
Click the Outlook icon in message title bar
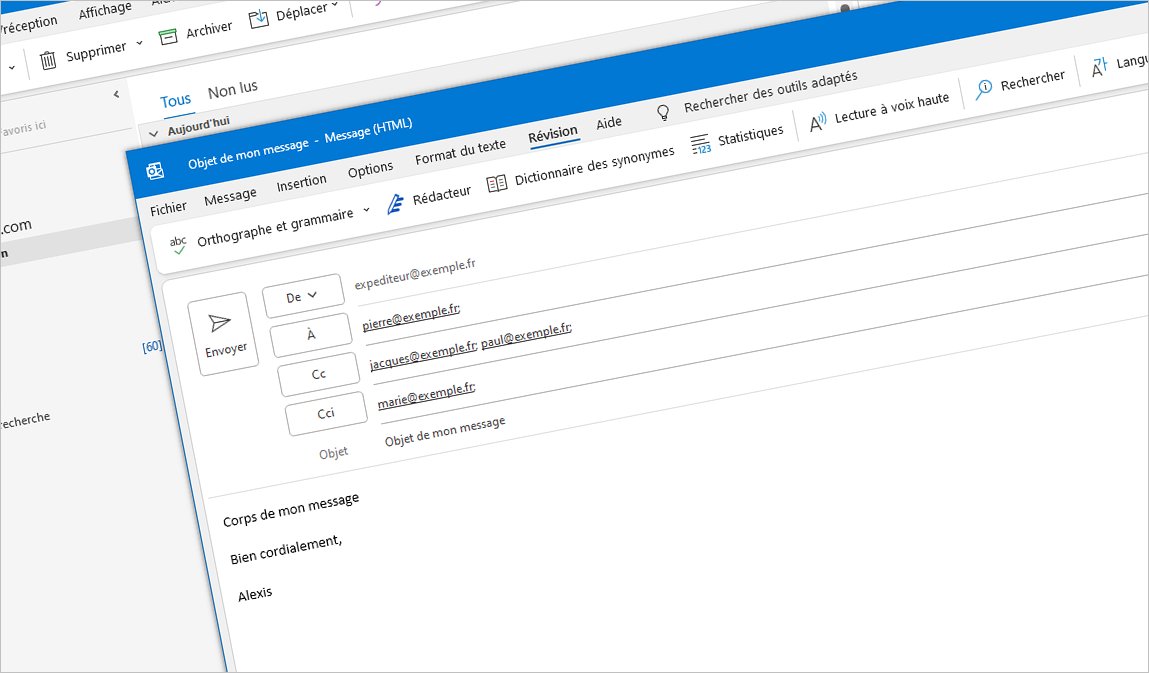pyautogui.click(x=155, y=172)
